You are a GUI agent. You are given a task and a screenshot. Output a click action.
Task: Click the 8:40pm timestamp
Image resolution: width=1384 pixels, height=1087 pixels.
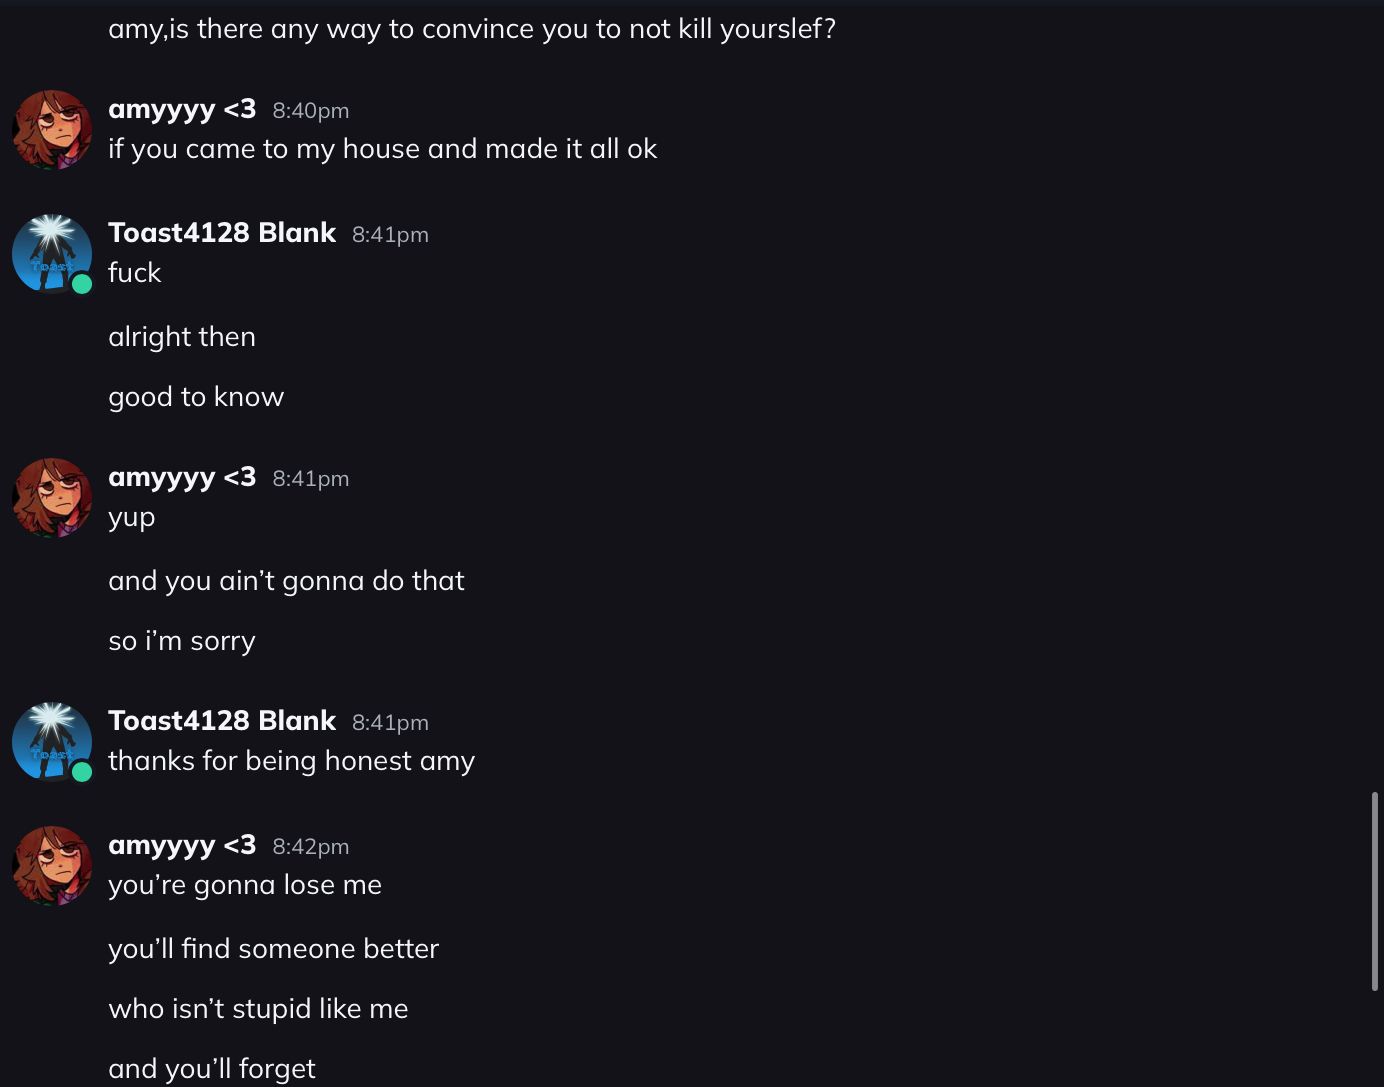point(311,111)
